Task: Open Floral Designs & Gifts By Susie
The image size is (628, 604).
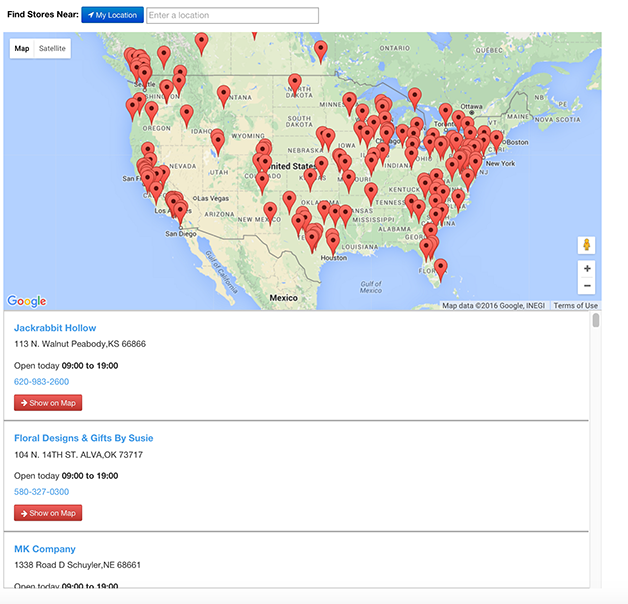Action: click(x=84, y=438)
